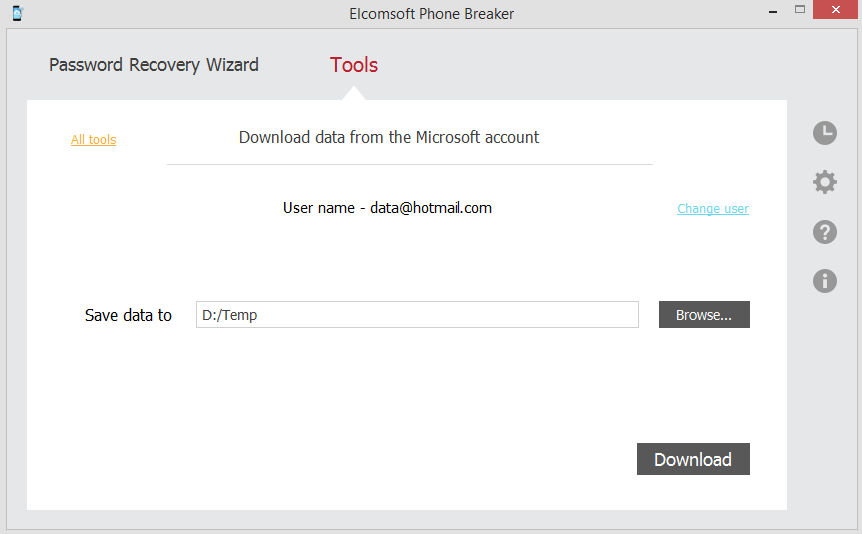Open the history clock icon
Image resolution: width=862 pixels, height=534 pixels.
point(825,133)
